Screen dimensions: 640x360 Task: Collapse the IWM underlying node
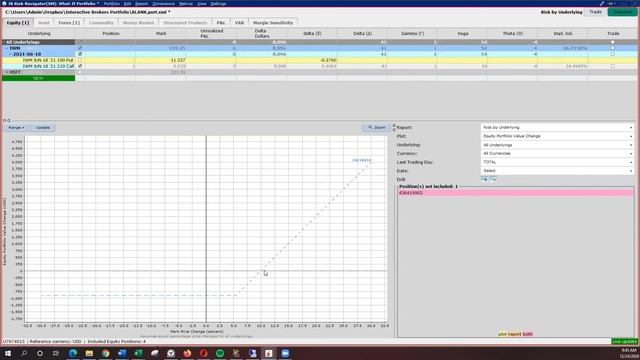[x=7, y=48]
